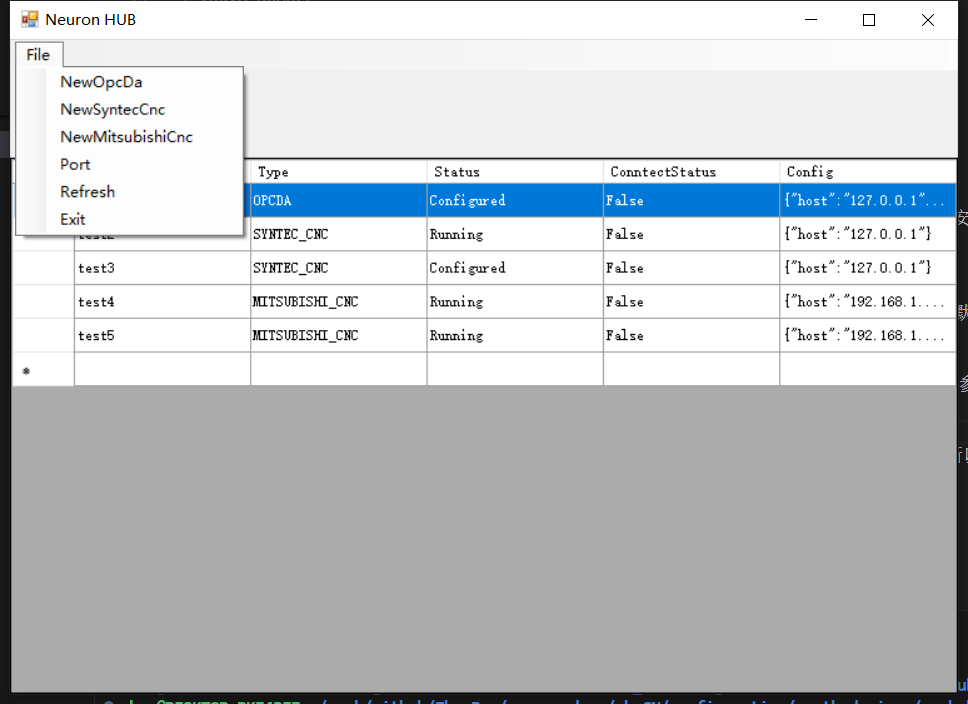Click the Config column header
The width and height of the screenshot is (968, 704).
click(866, 172)
